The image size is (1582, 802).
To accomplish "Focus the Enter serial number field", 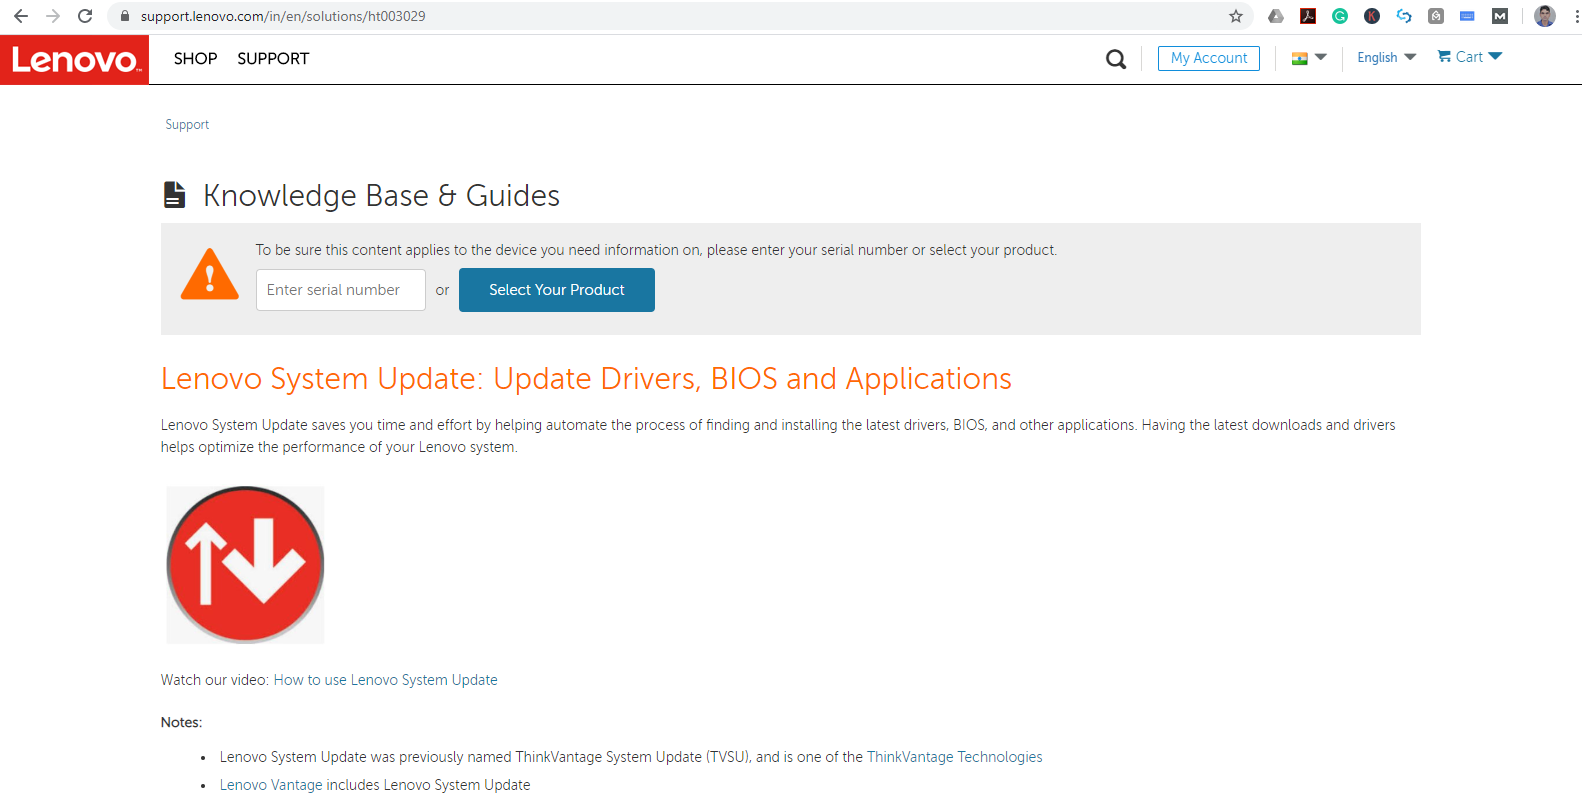I will (341, 290).
